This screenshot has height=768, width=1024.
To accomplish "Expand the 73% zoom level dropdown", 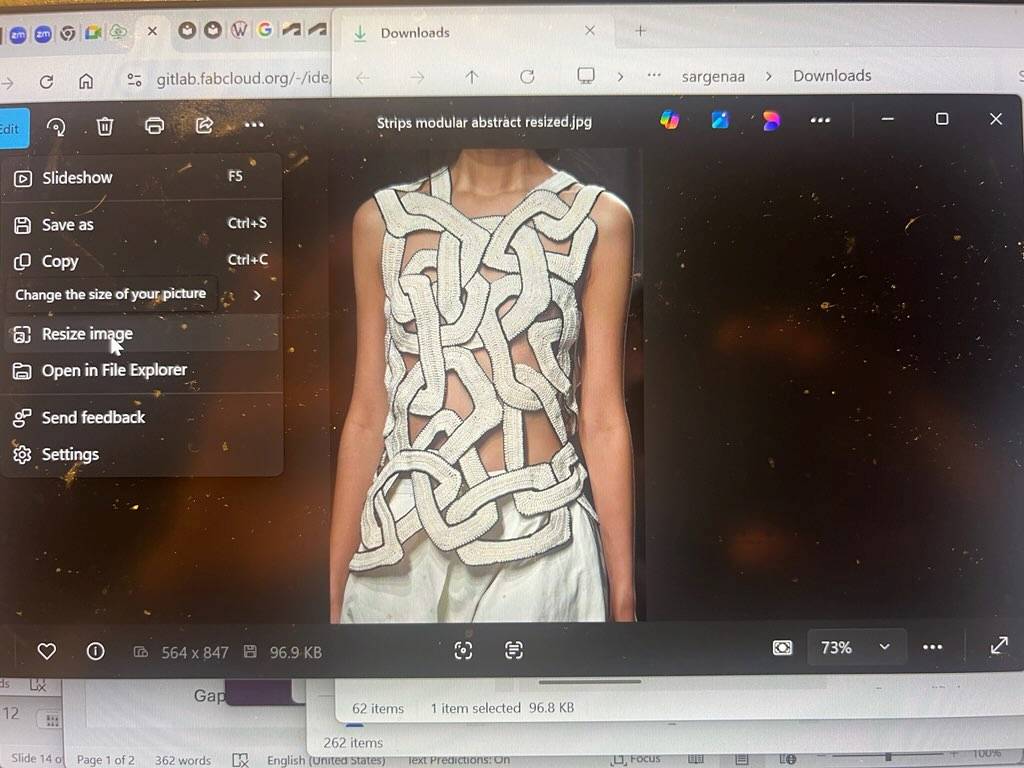I will pos(884,647).
